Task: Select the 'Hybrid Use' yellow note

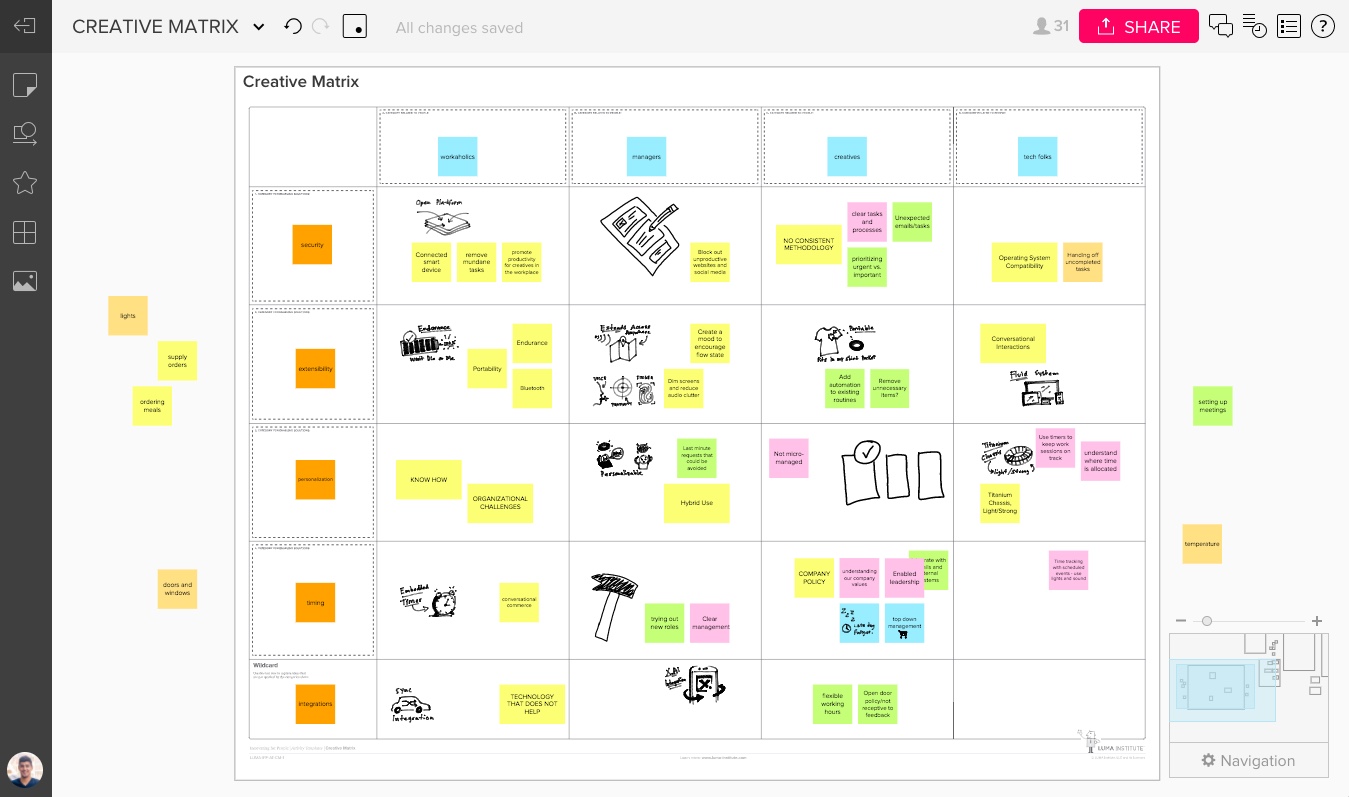Action: click(697, 503)
